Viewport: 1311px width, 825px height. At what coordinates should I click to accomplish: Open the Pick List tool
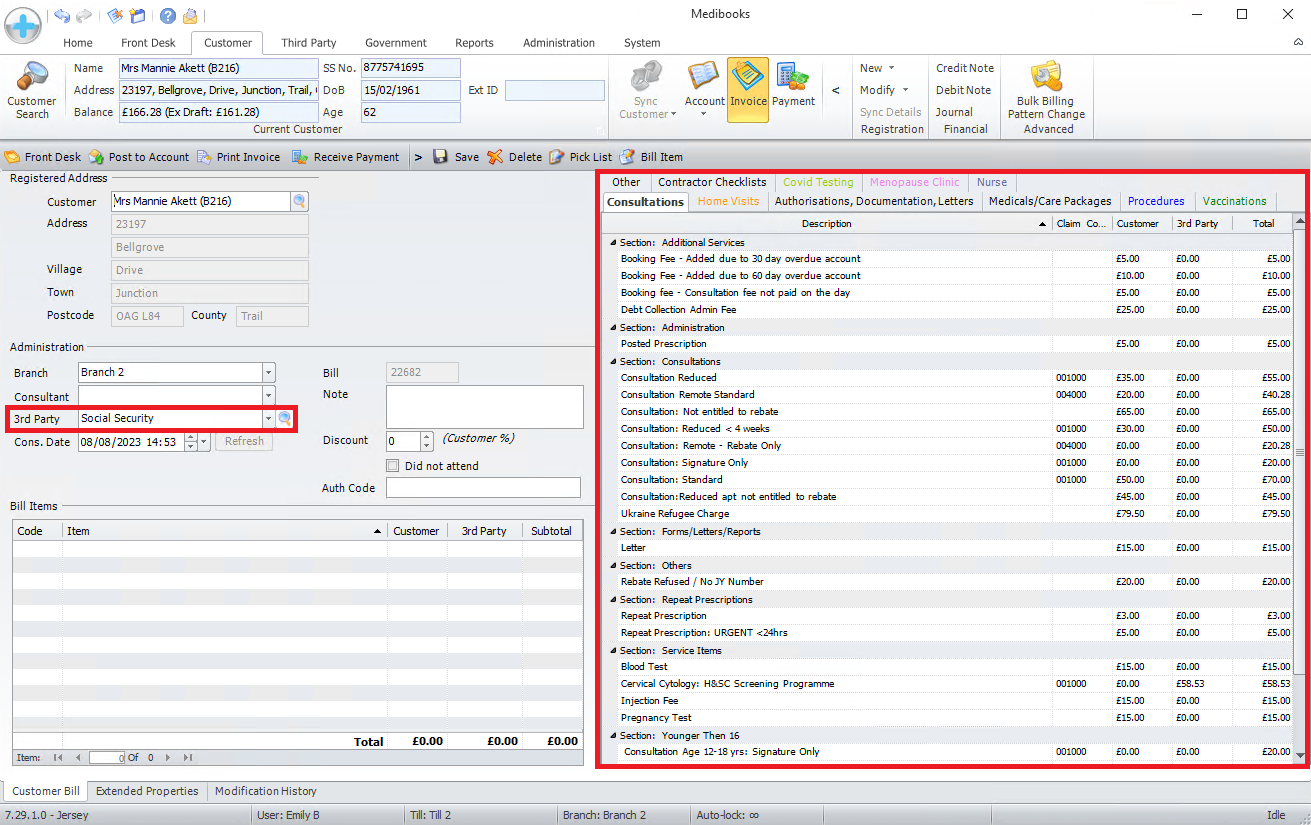point(581,157)
